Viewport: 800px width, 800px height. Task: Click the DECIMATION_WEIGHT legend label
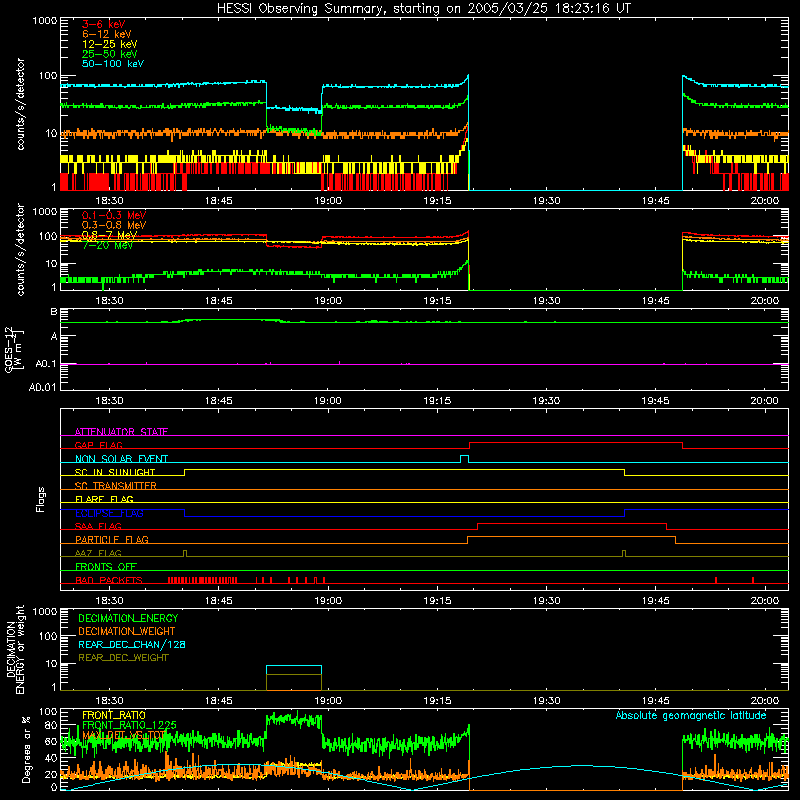(x=127, y=631)
